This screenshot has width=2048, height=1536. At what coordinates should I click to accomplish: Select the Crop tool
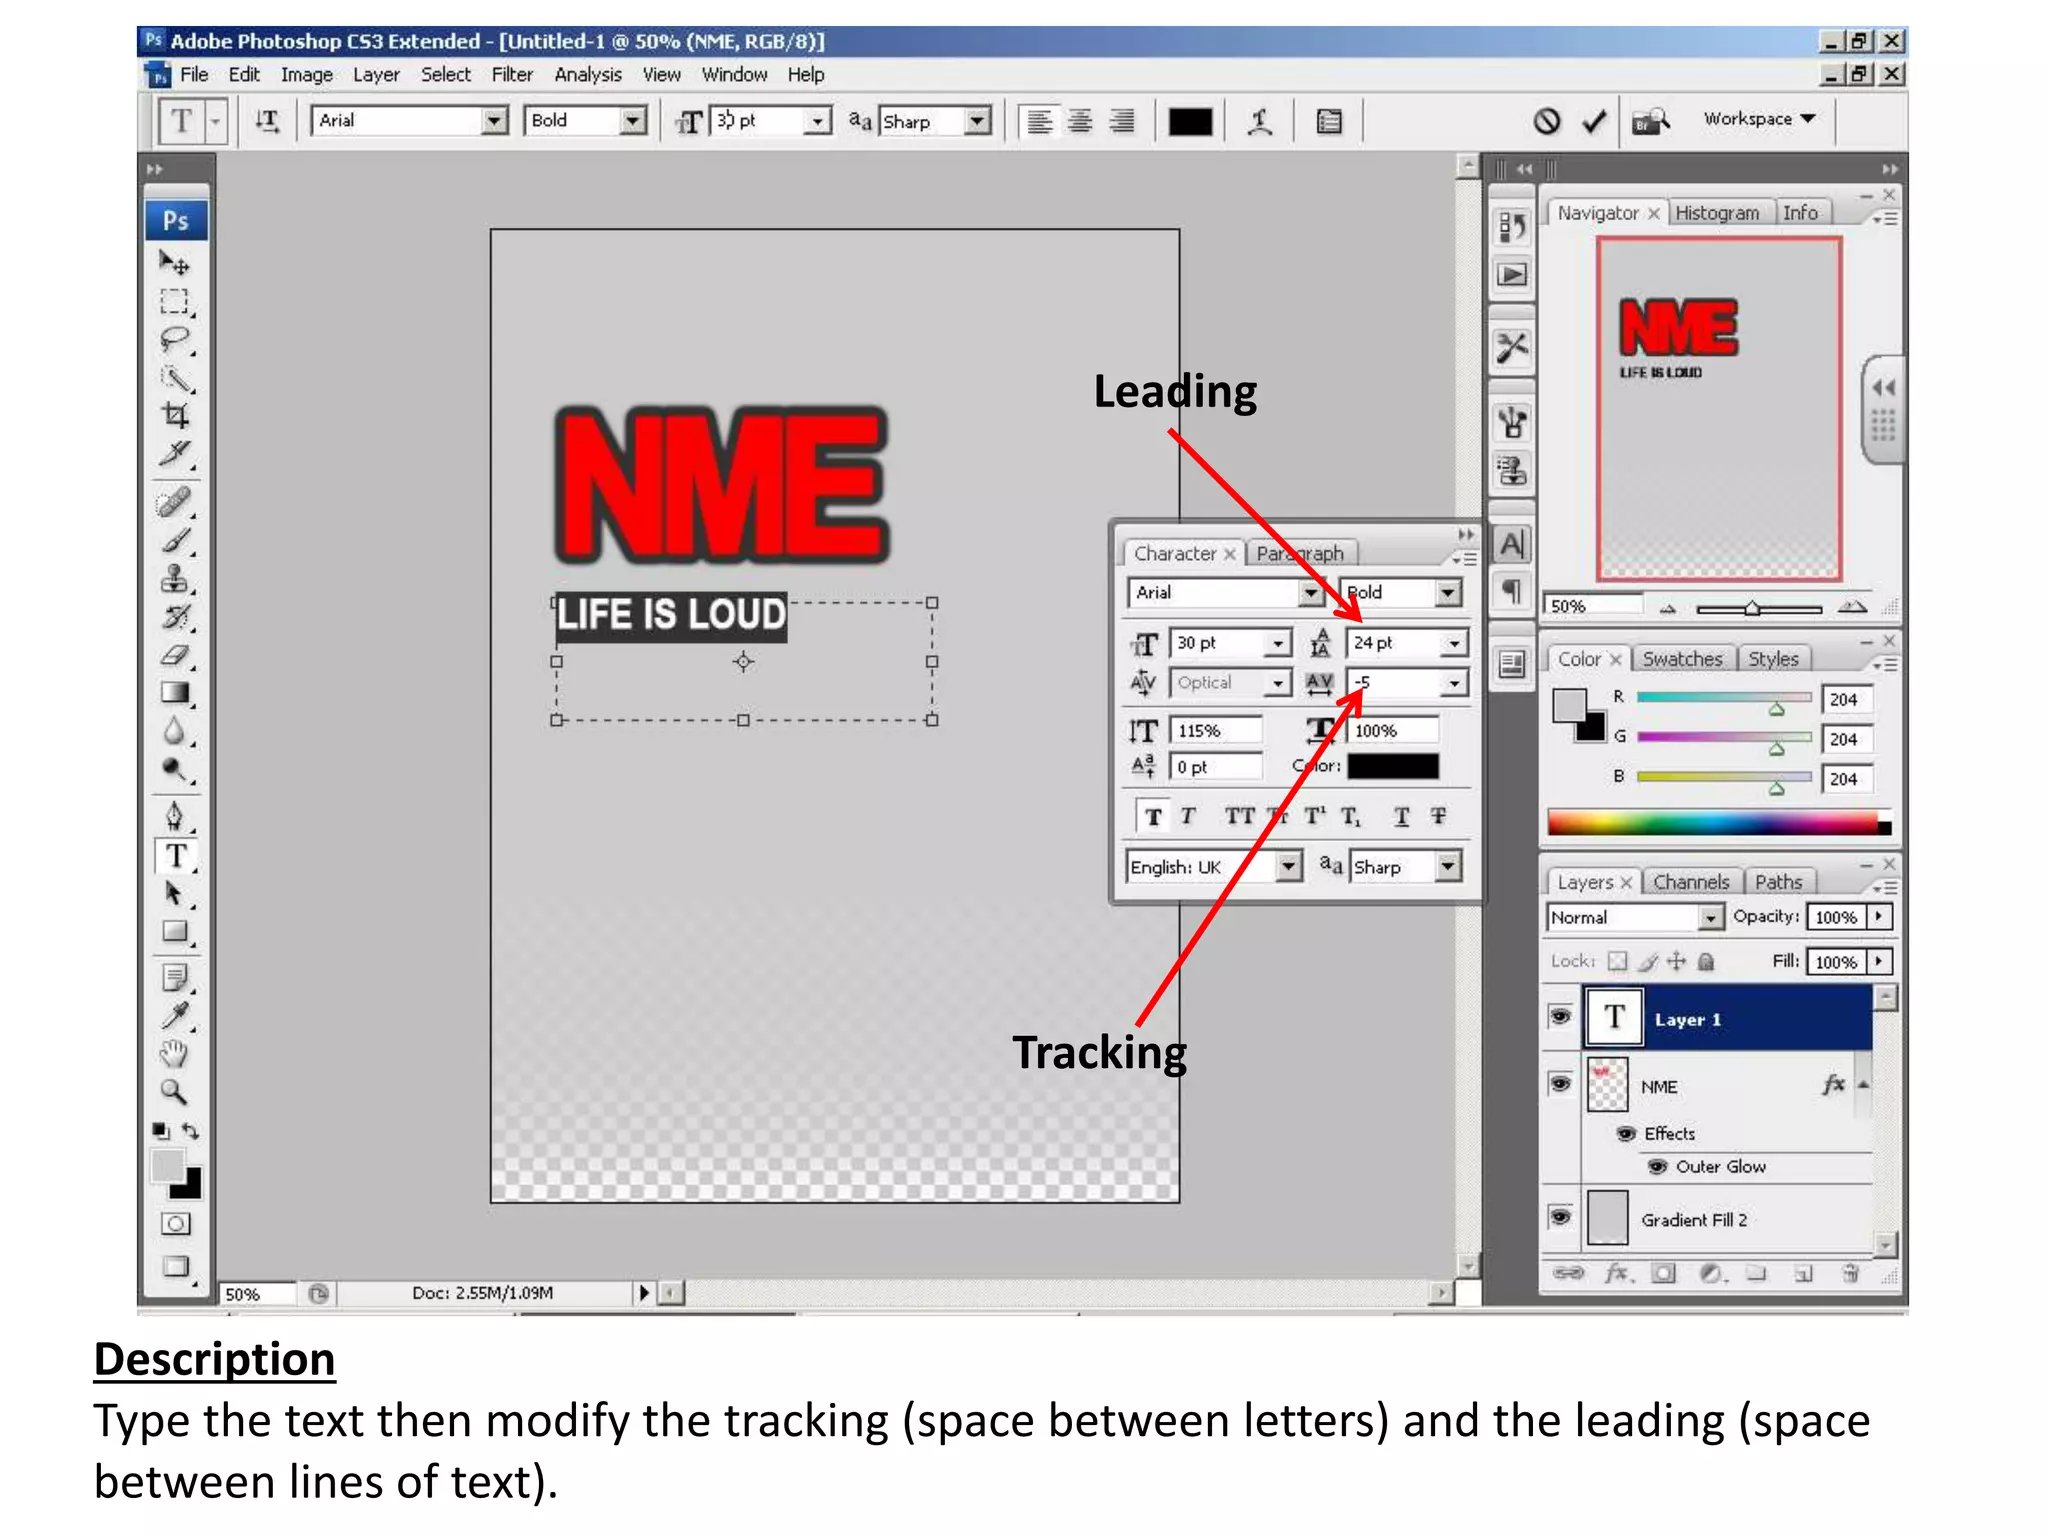(175, 415)
